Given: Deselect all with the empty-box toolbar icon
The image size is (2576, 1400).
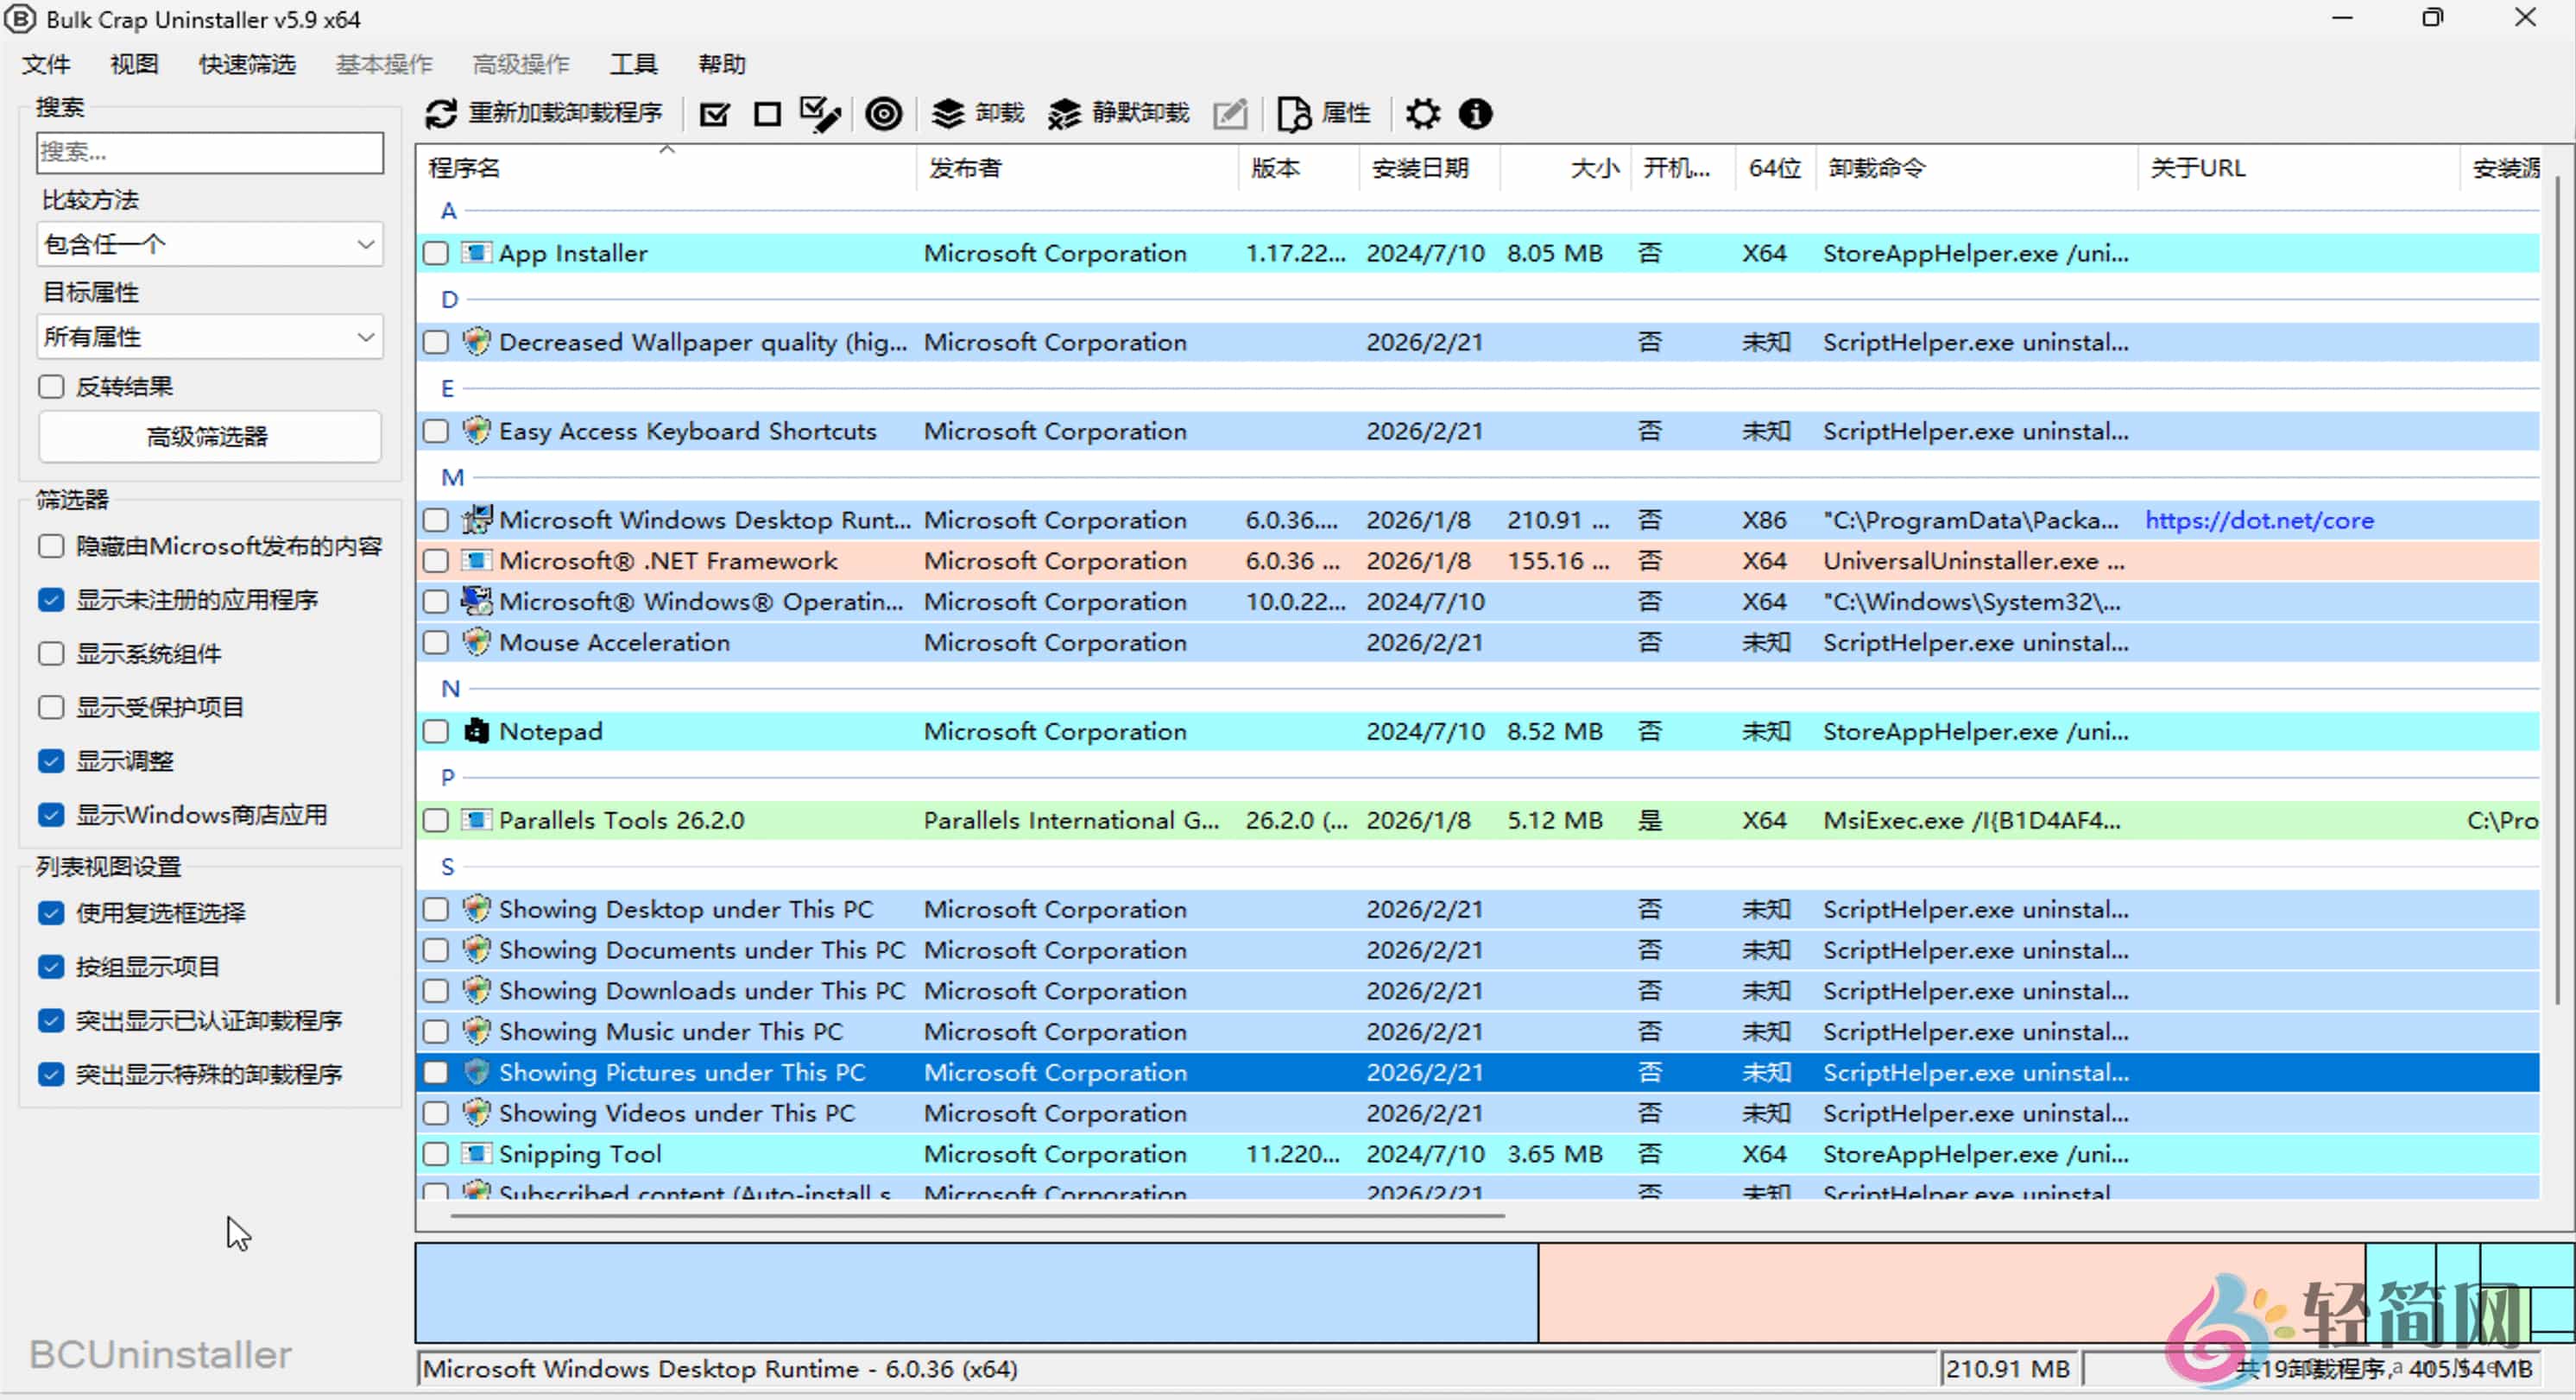Looking at the screenshot, I should [766, 113].
